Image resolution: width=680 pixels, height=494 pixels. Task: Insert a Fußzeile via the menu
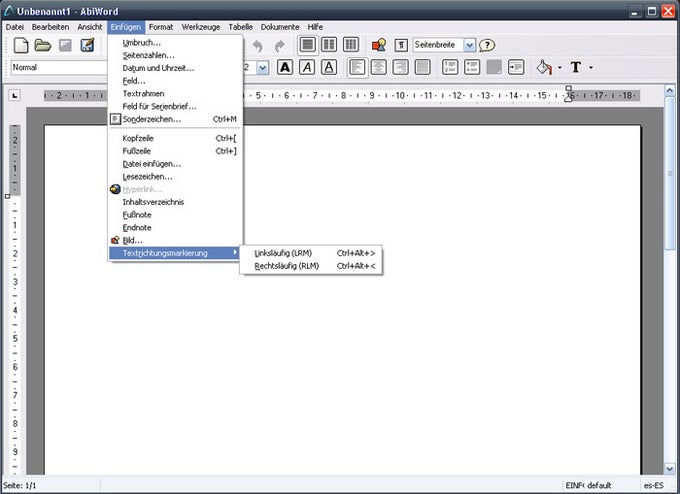[175, 151]
